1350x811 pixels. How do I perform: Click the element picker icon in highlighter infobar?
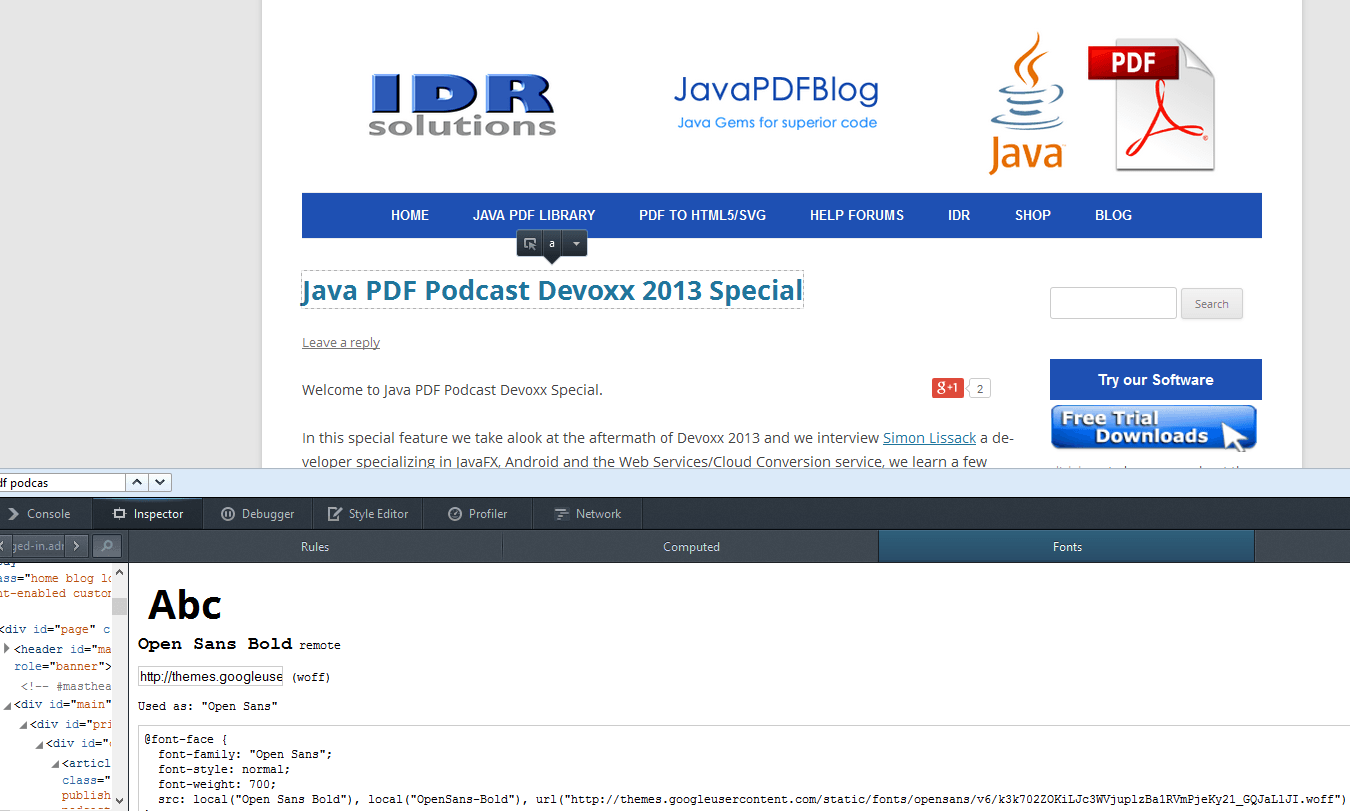[x=530, y=243]
